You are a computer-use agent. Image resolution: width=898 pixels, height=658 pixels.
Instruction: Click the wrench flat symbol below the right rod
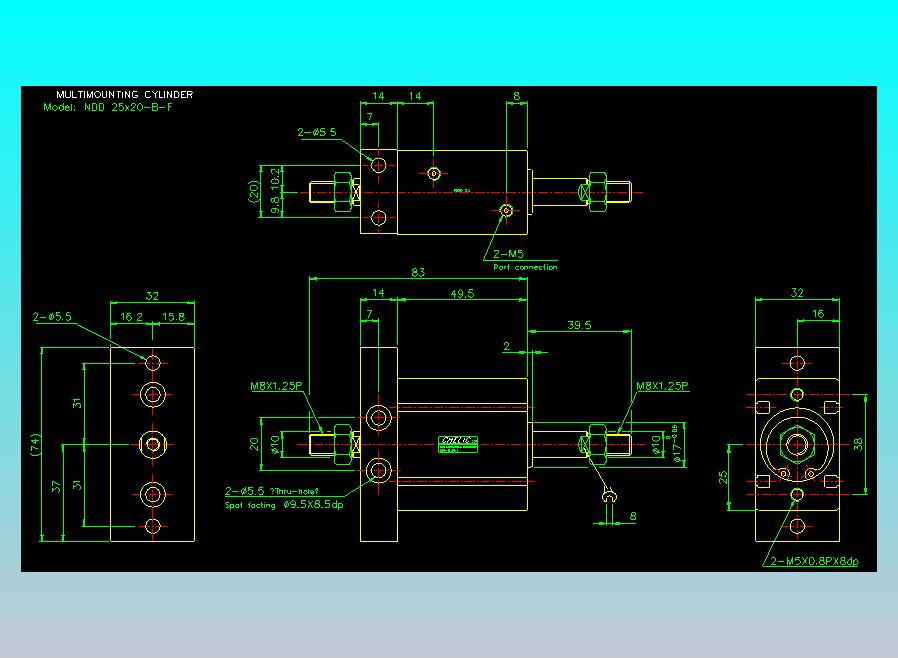coord(610,495)
